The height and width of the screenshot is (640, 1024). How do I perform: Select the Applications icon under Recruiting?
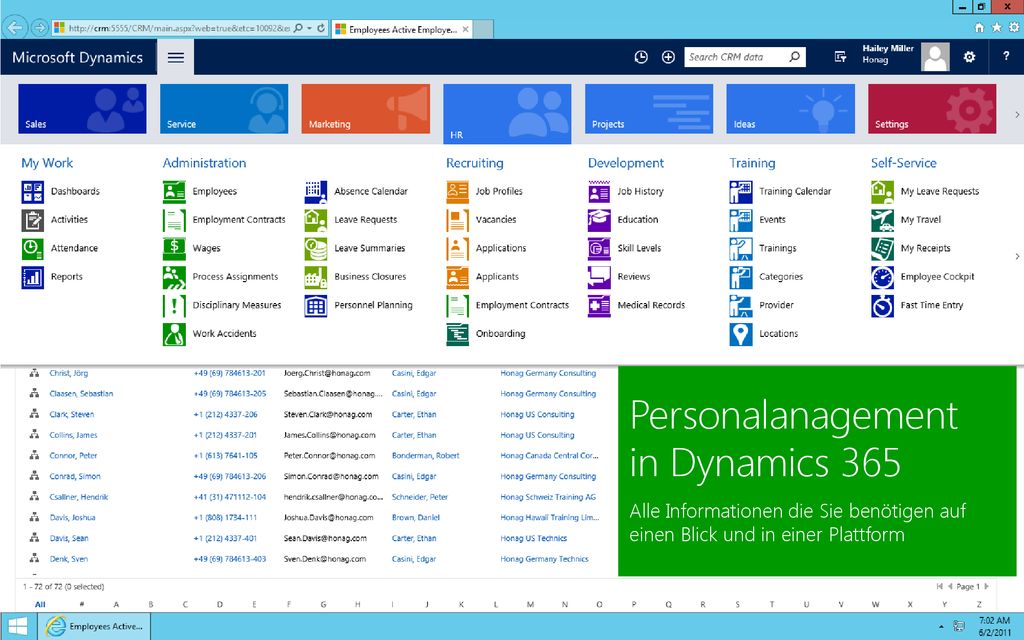(458, 248)
